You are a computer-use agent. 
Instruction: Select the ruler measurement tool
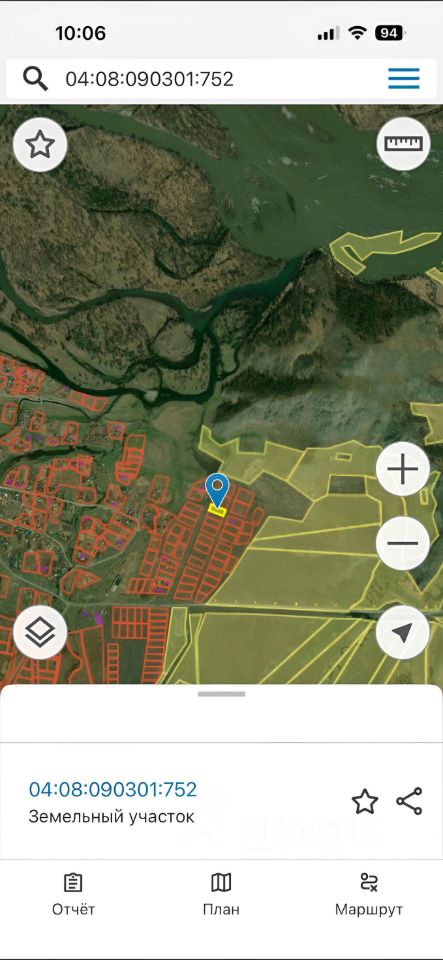(x=403, y=143)
